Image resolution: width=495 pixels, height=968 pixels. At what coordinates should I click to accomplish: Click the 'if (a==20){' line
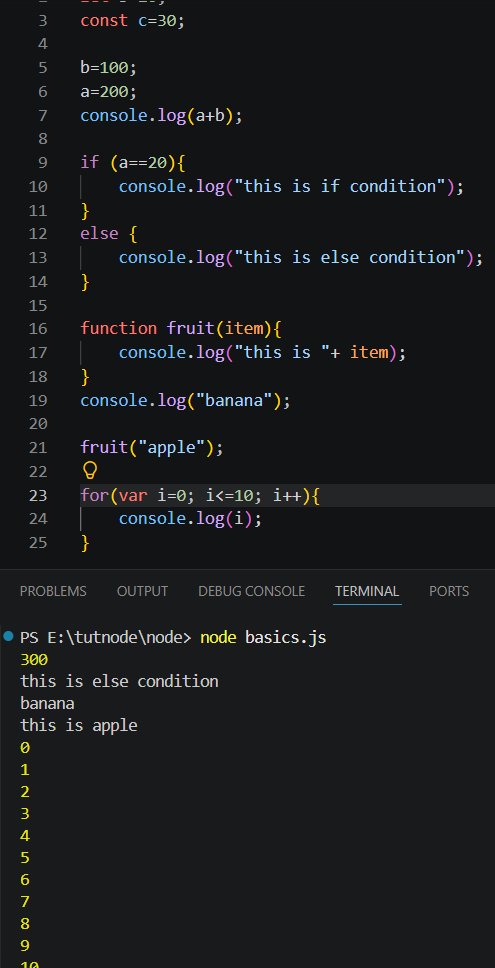pos(133,162)
